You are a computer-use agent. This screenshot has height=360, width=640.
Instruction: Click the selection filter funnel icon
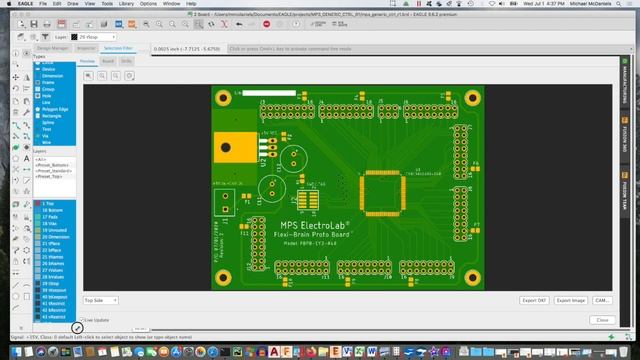point(45,37)
